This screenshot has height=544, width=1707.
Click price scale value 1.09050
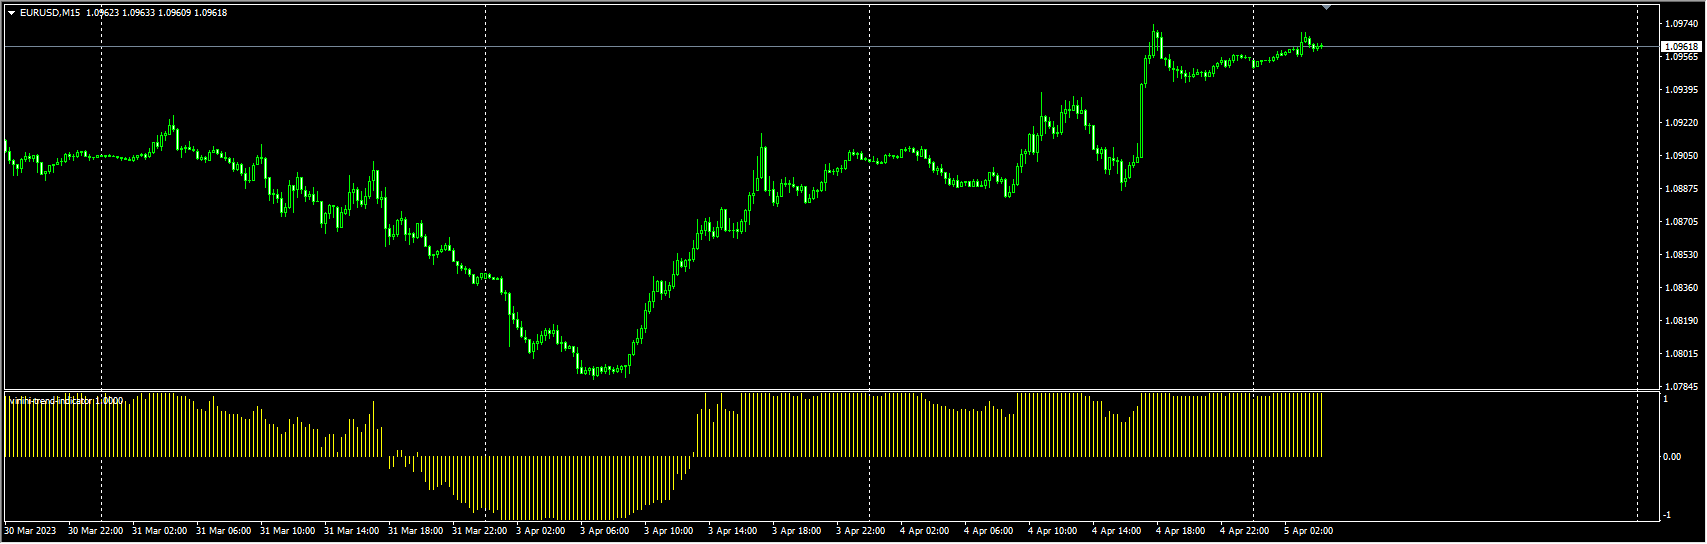pos(1682,156)
